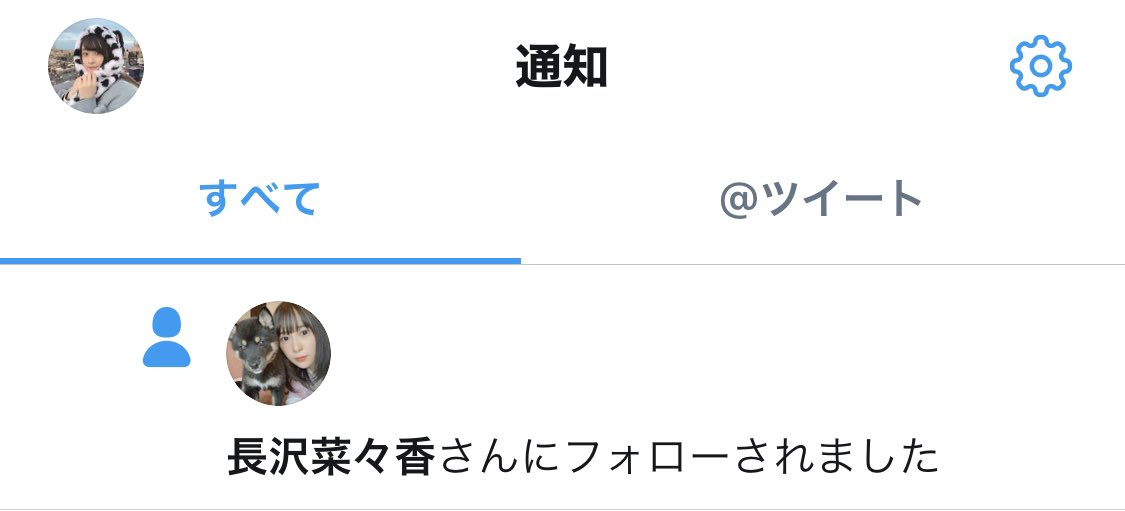Tap the 香 character ending the follower name
Image resolution: width=1125 pixels, height=511 pixels.
pos(415,457)
